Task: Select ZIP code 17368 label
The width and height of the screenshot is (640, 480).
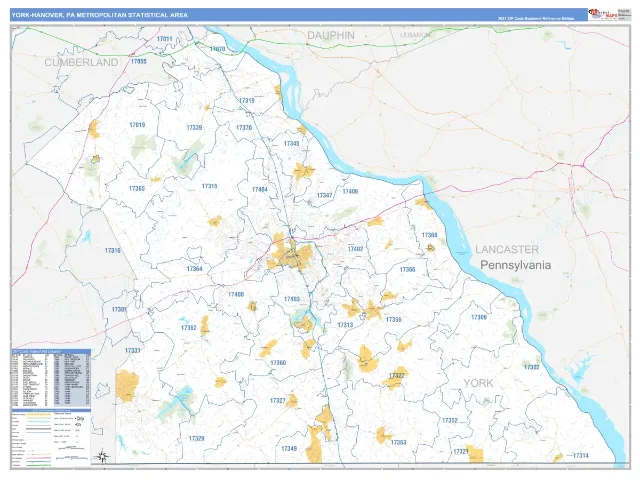Action: [429, 235]
